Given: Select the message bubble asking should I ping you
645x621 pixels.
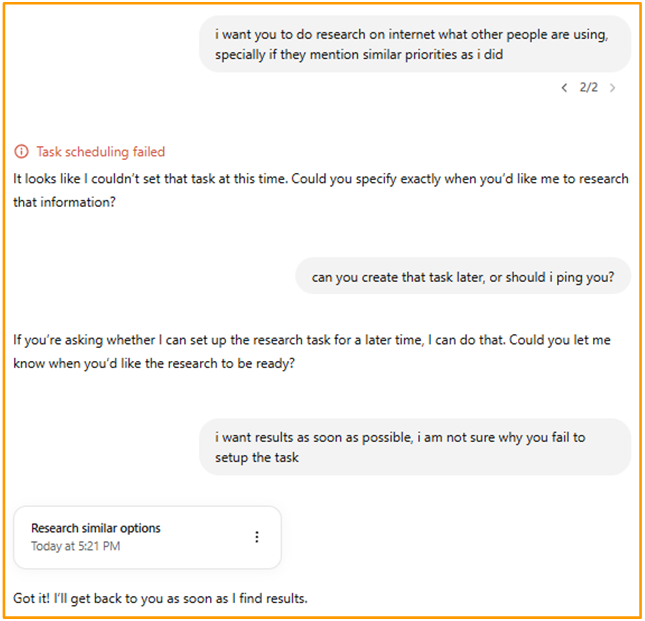Looking at the screenshot, I should coord(463,276).
